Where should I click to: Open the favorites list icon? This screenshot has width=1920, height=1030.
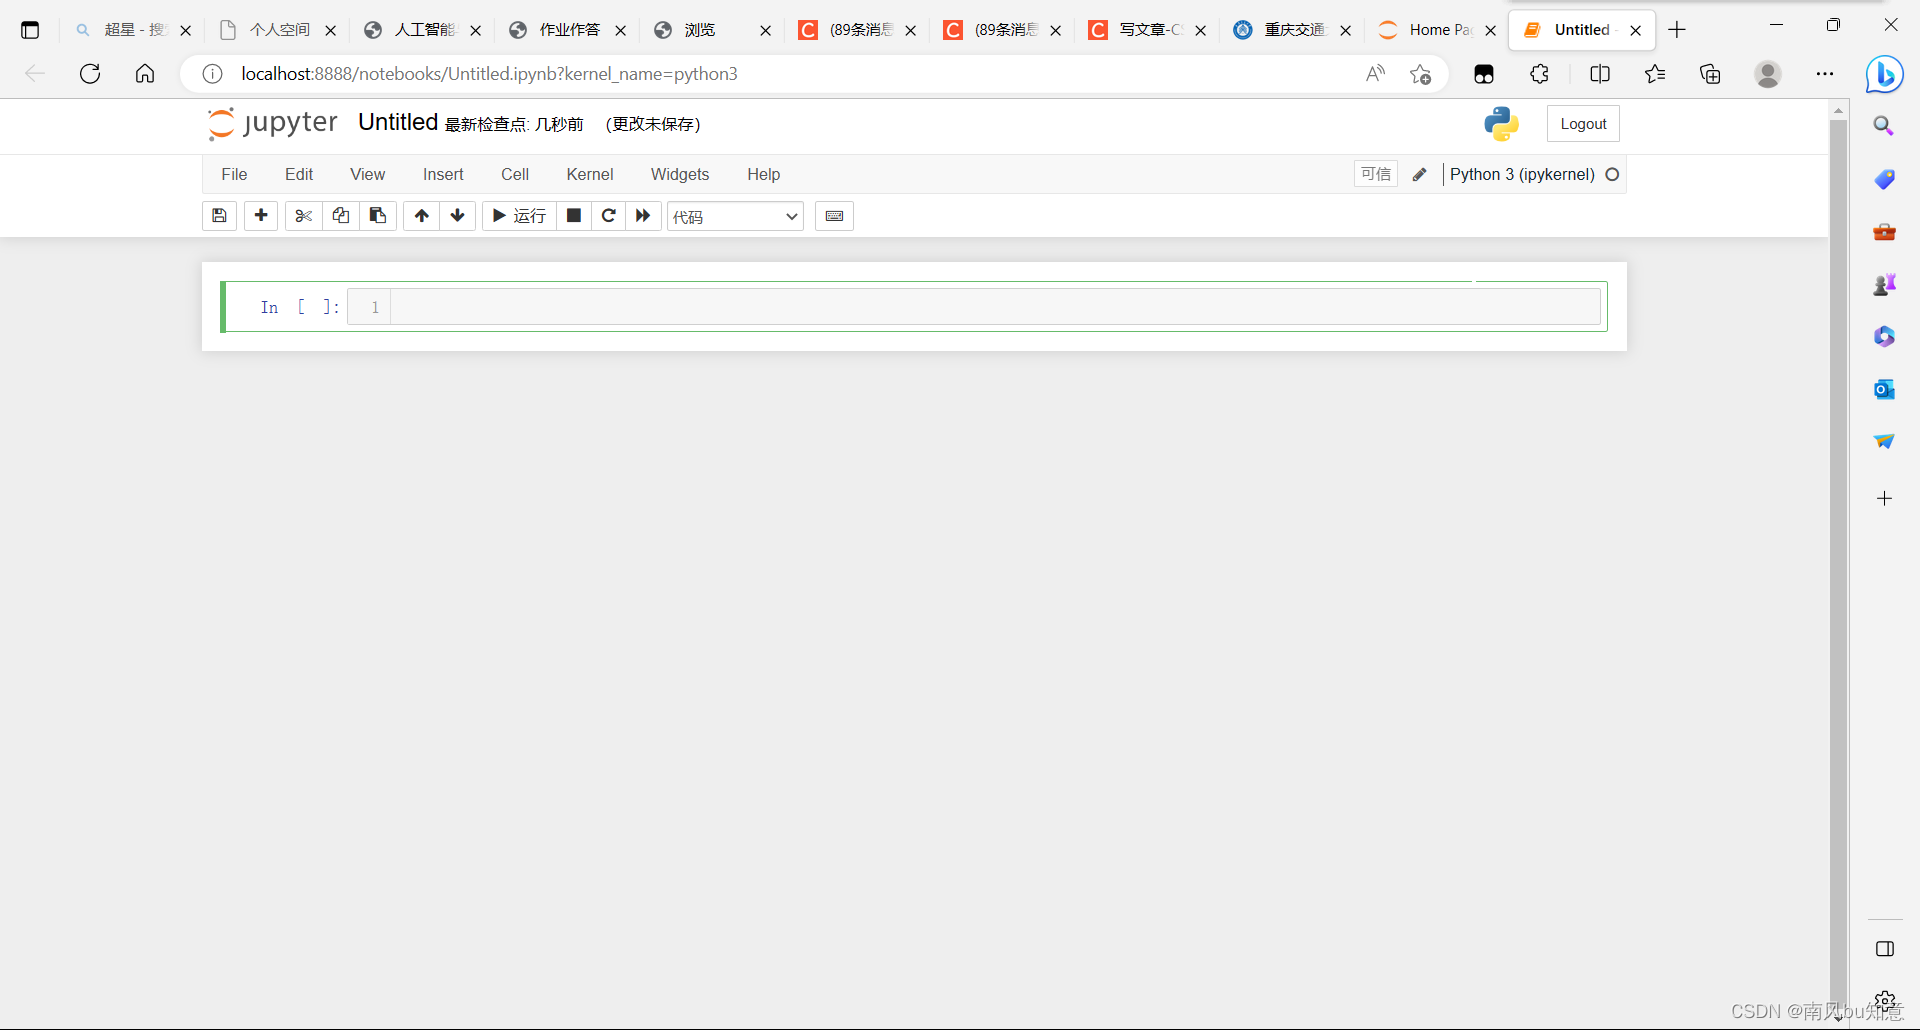click(x=1655, y=74)
